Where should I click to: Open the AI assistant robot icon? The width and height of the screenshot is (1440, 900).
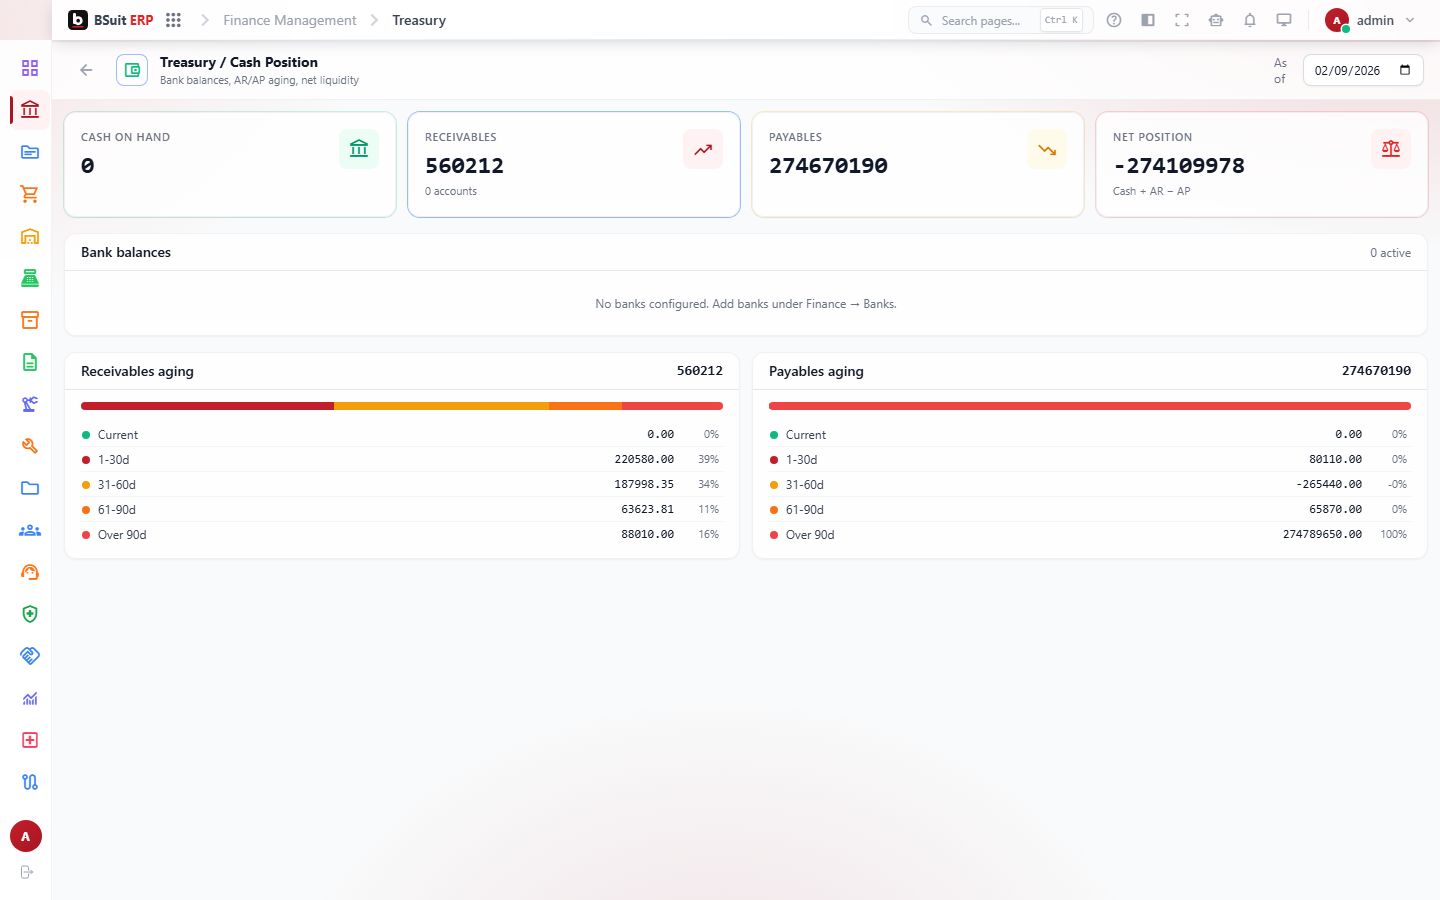[1216, 20]
